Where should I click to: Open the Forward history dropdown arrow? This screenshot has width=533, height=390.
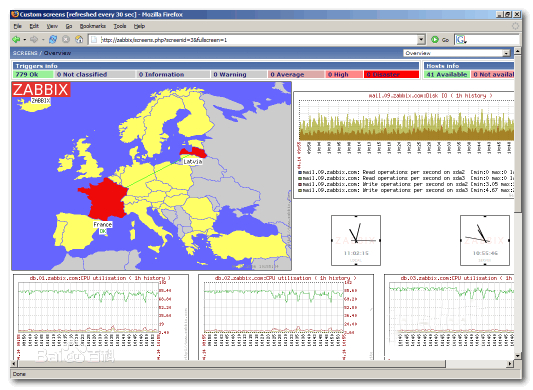[x=43, y=40]
